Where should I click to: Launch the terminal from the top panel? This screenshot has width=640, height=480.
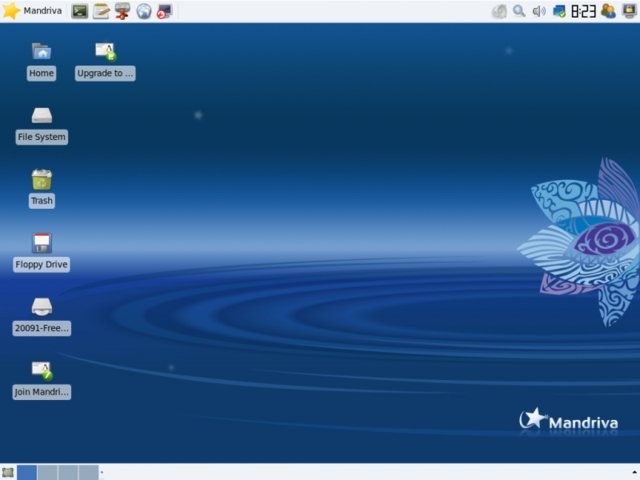click(80, 11)
